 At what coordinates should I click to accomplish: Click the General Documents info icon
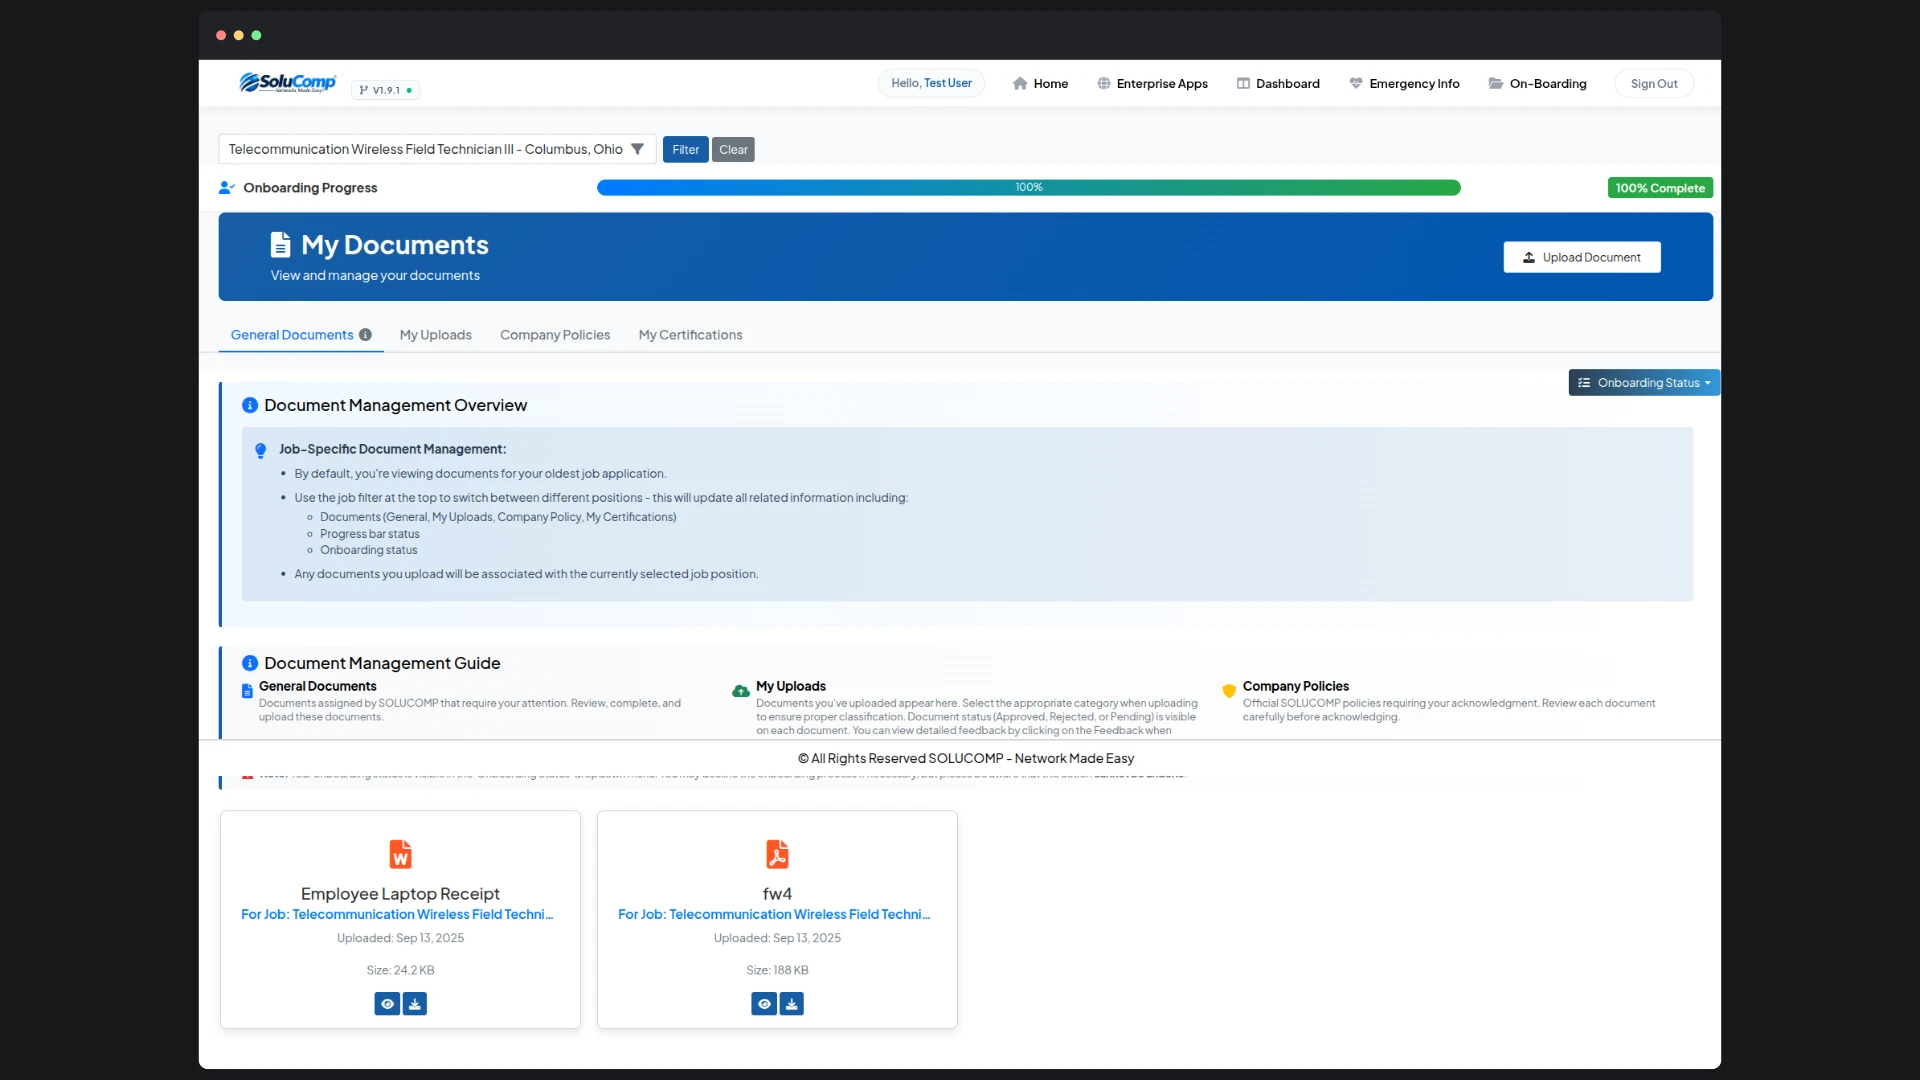(x=365, y=335)
